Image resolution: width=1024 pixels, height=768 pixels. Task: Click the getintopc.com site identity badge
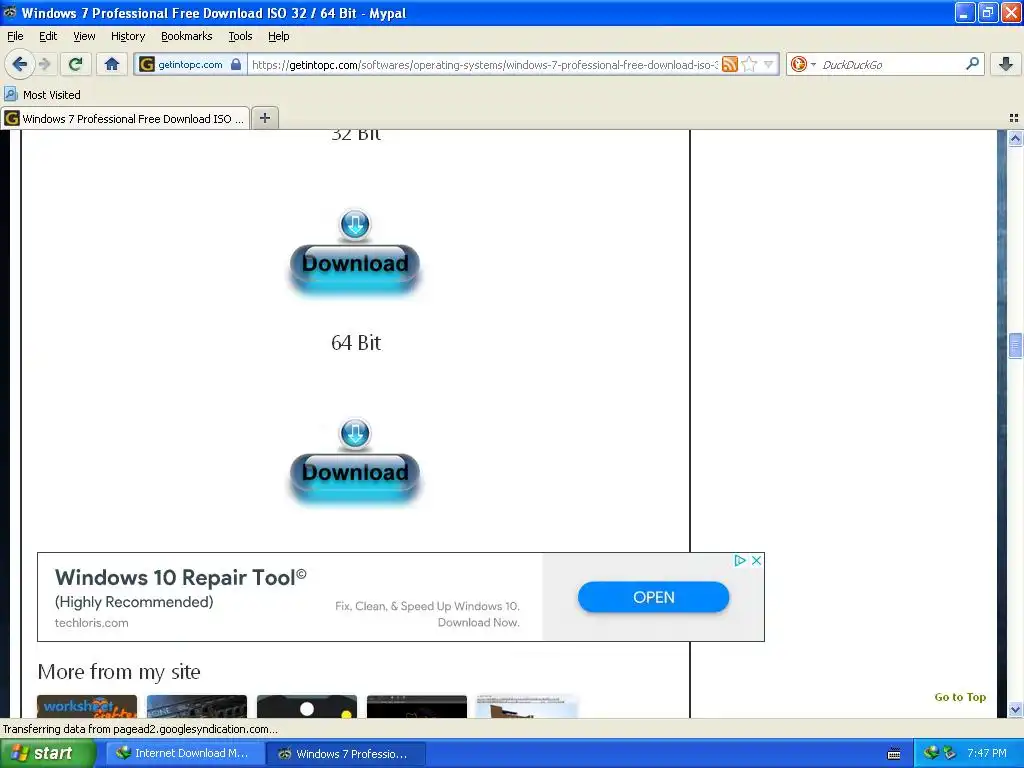(190, 64)
